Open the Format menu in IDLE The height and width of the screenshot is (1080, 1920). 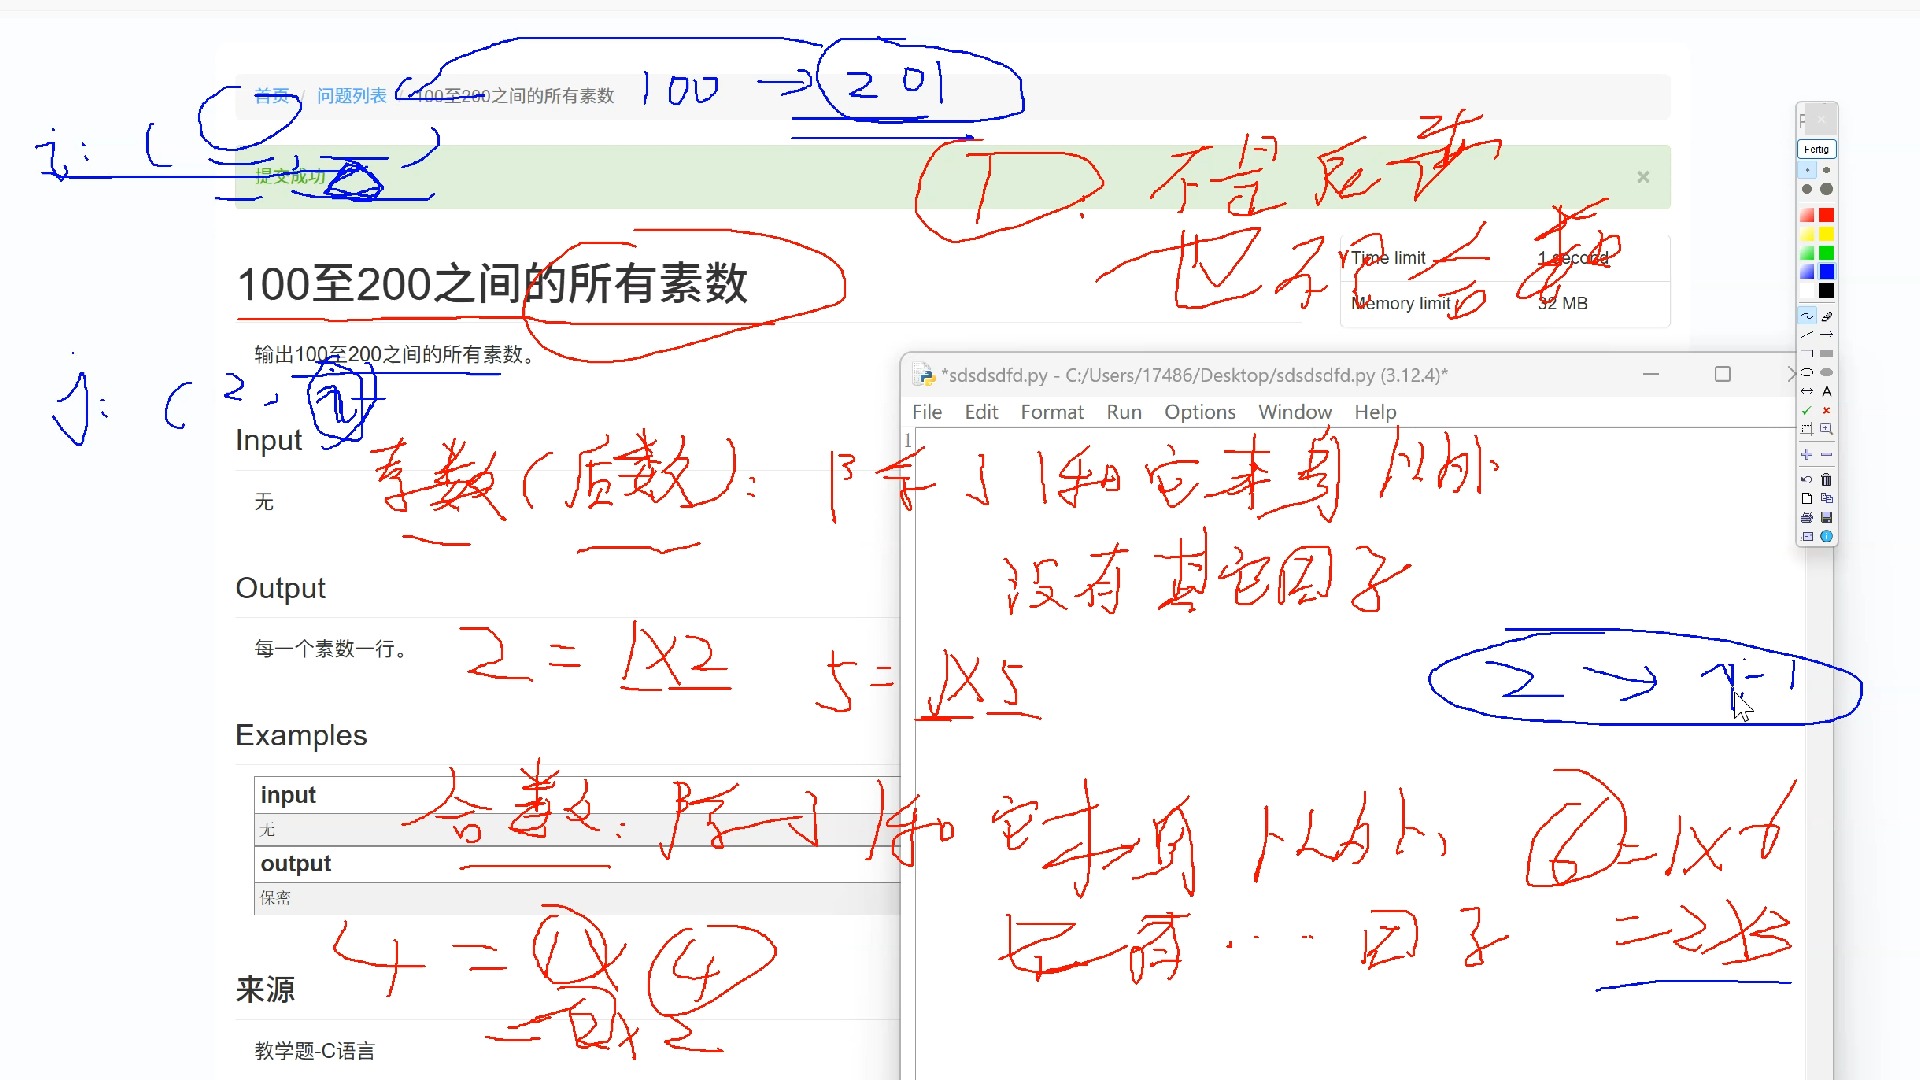(1051, 412)
